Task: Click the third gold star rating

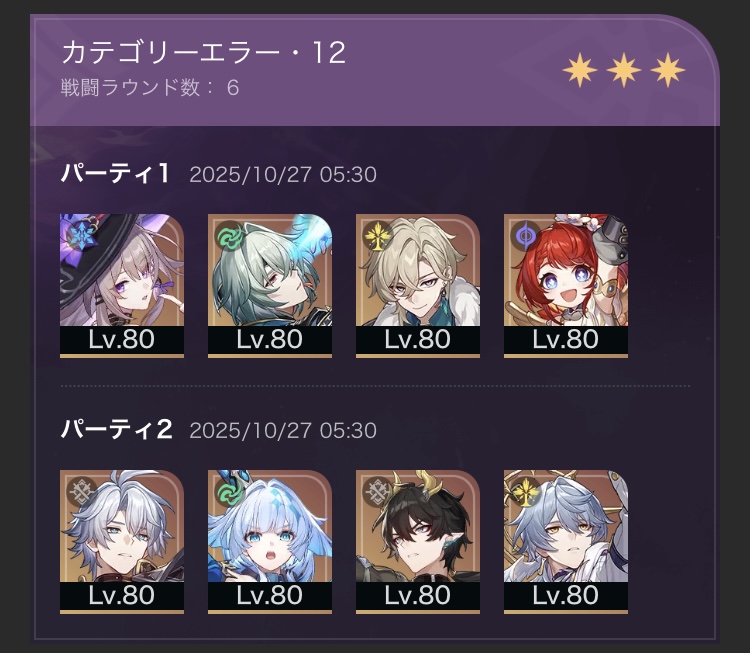Action: 668,70
